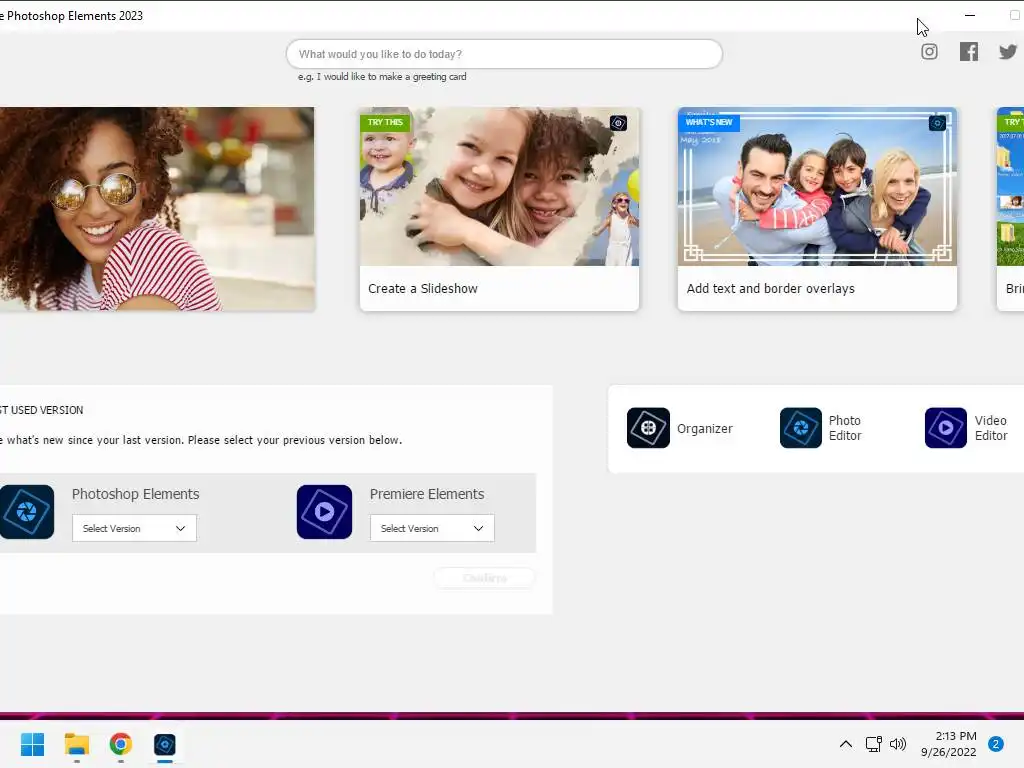This screenshot has width=1024, height=768.
Task: Click the woman with sunglasses banner image
Action: 157,208
